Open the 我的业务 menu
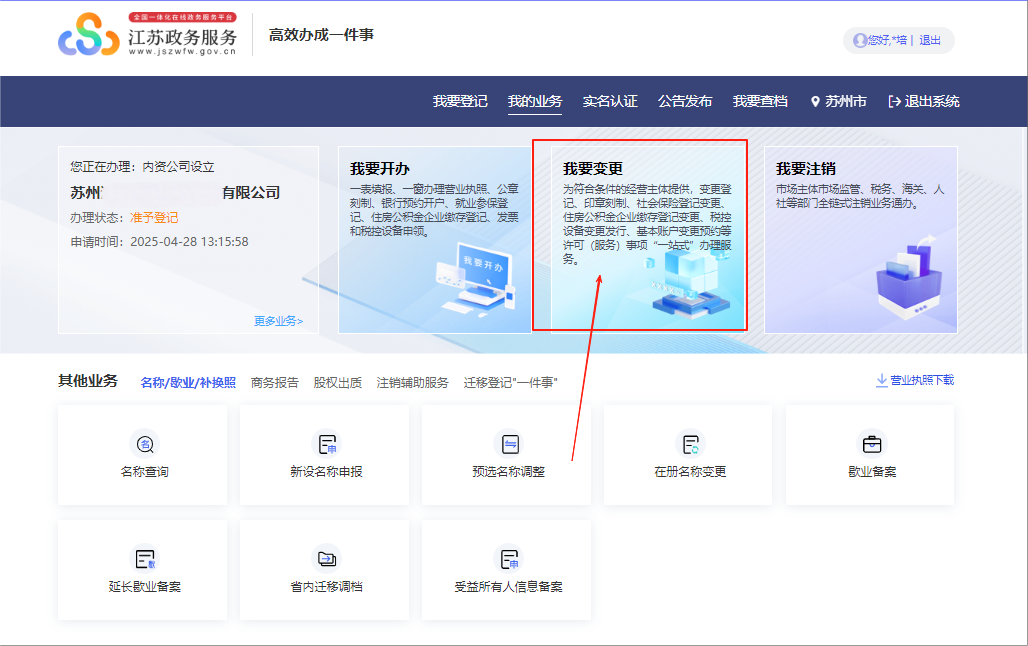 click(x=535, y=102)
